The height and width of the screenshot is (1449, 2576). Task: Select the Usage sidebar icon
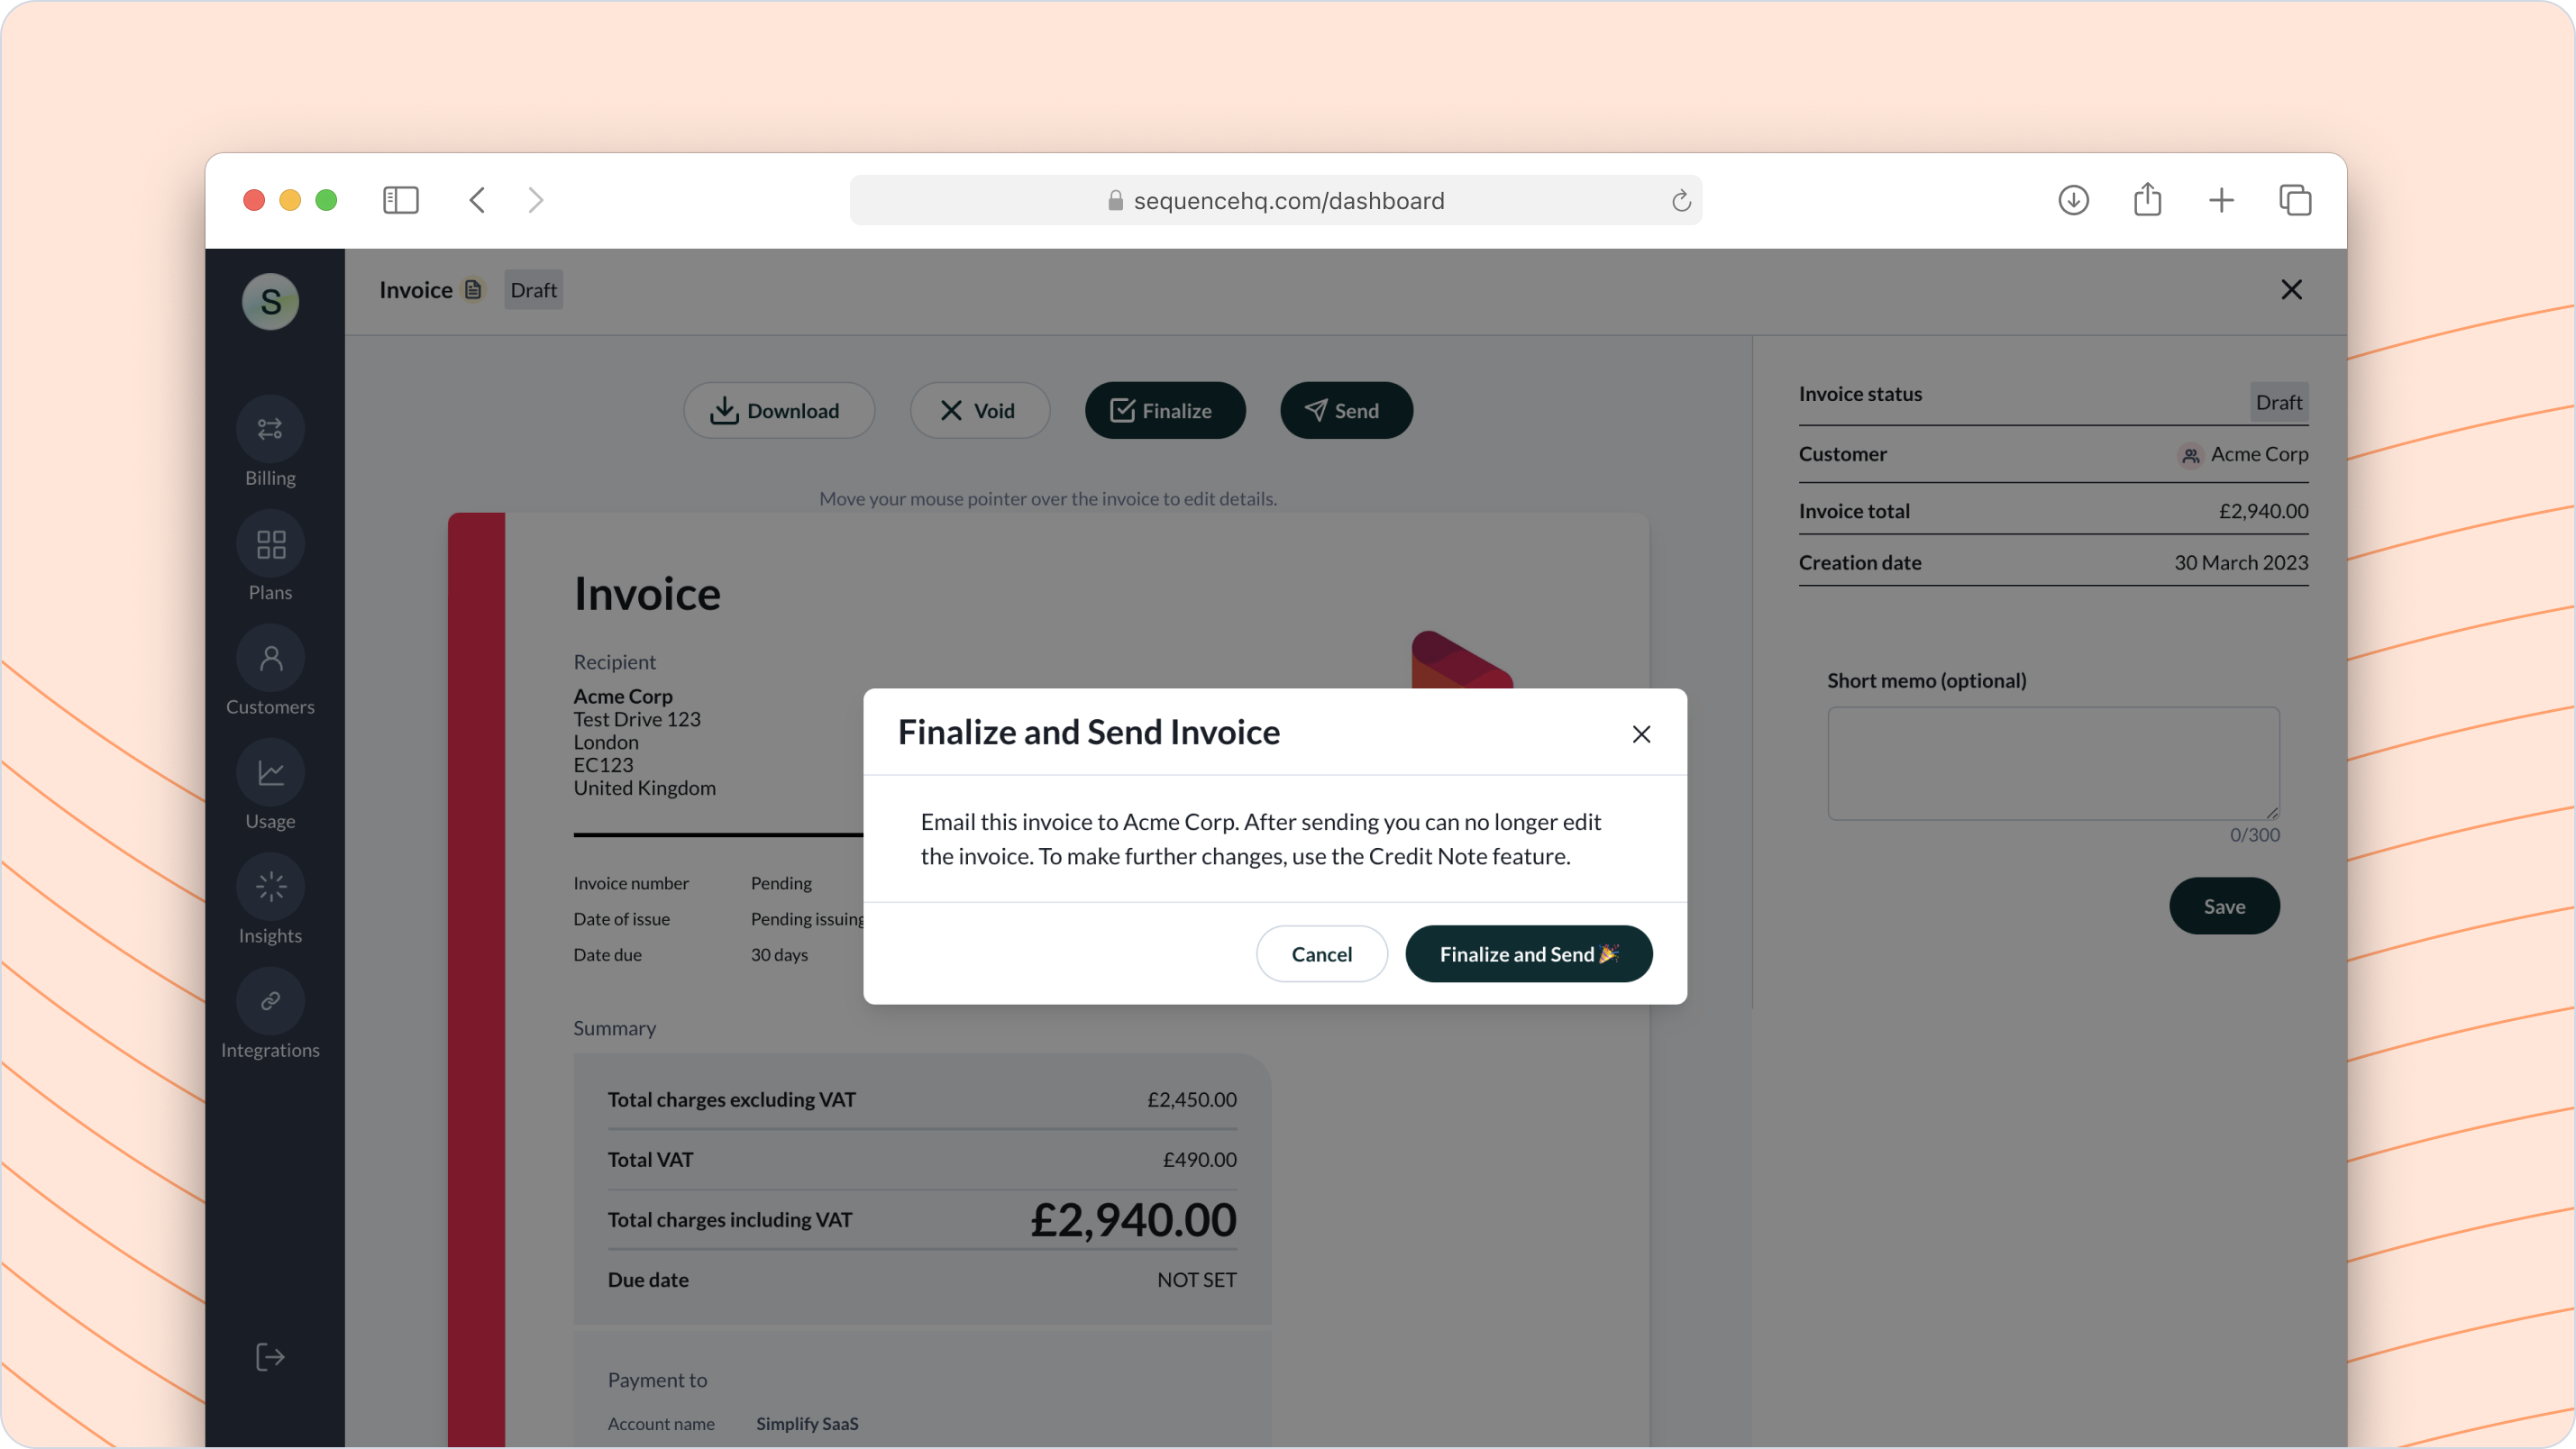point(270,773)
